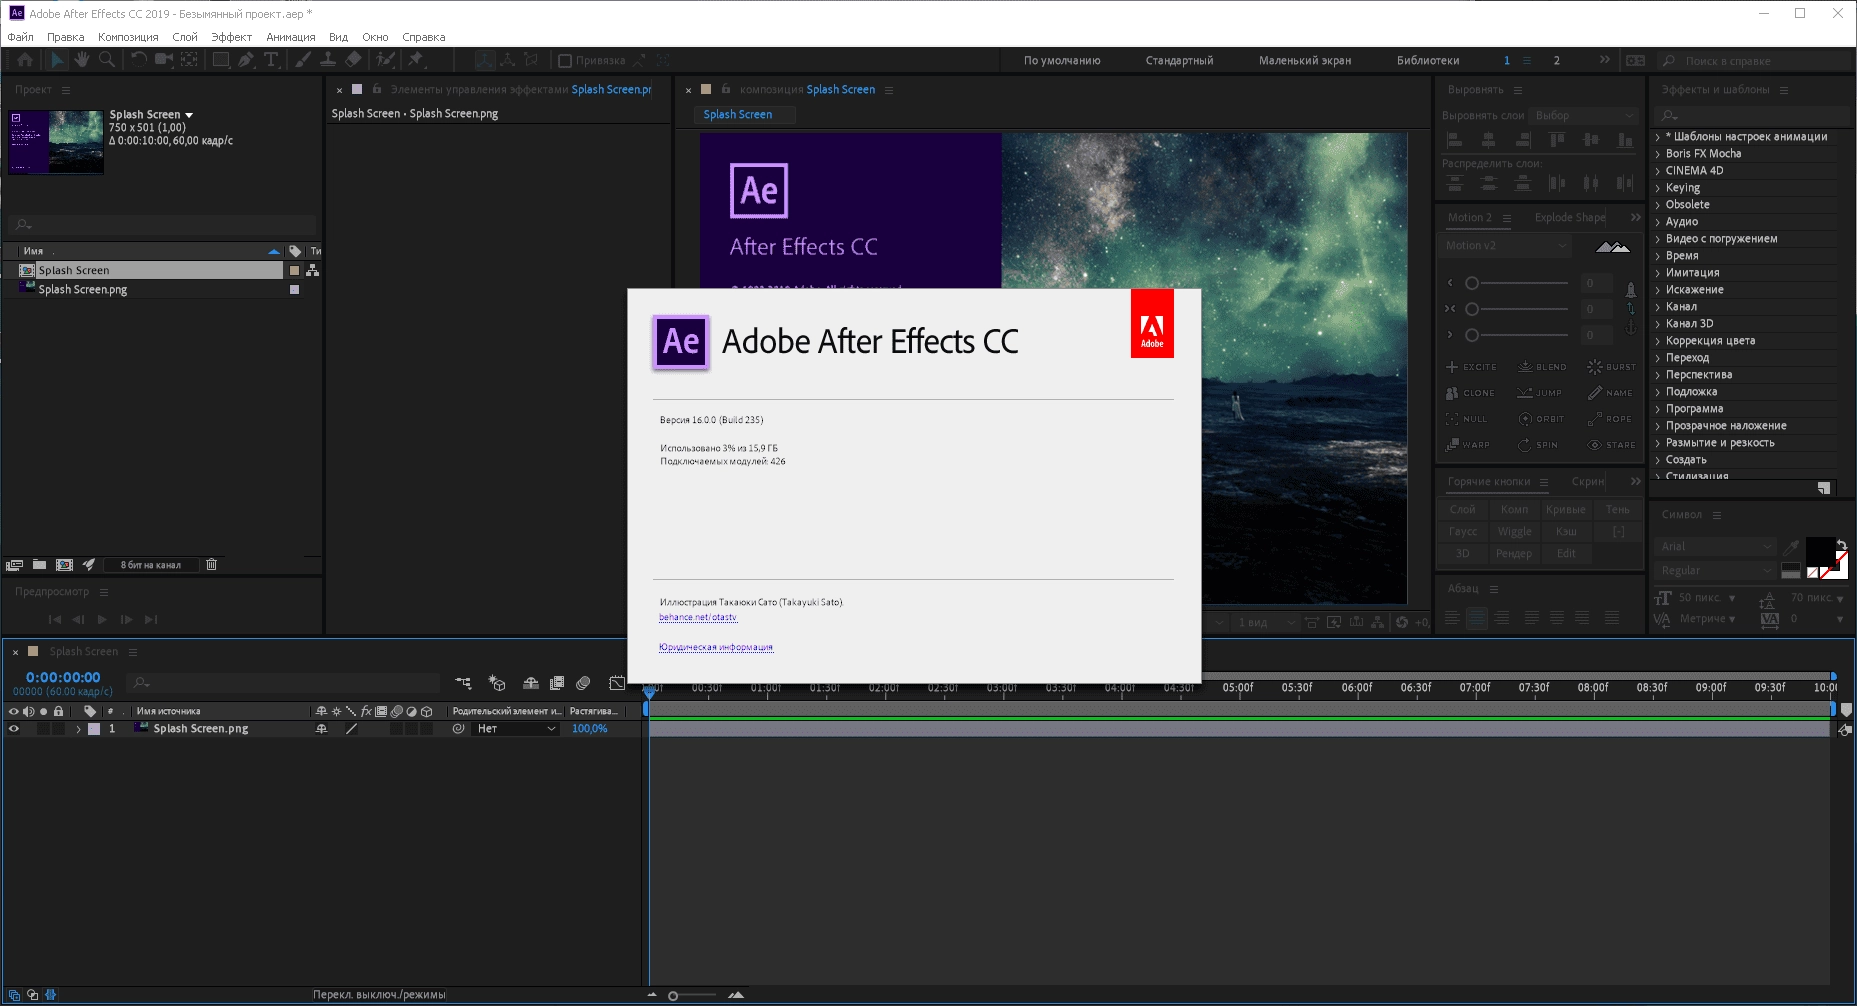Open the Справка menu

423,37
